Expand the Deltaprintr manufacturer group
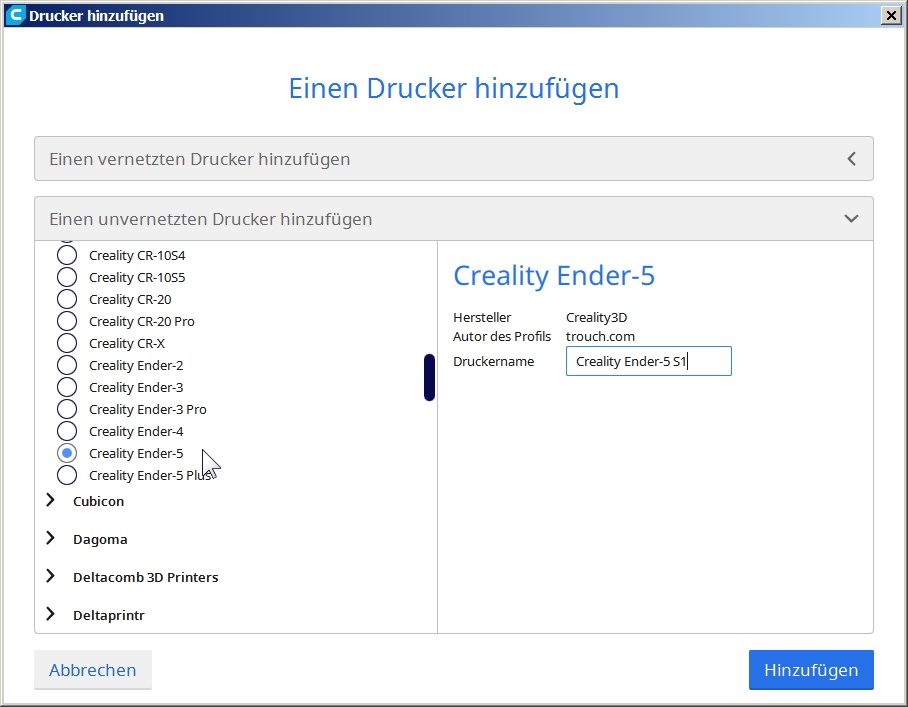Viewport: 908px width, 707px height. point(50,614)
